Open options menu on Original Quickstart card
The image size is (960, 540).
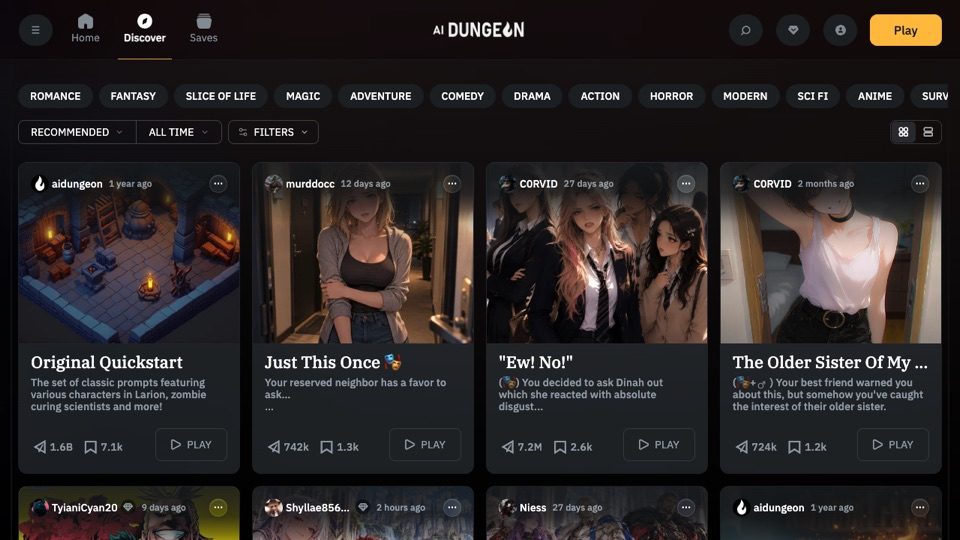(218, 184)
